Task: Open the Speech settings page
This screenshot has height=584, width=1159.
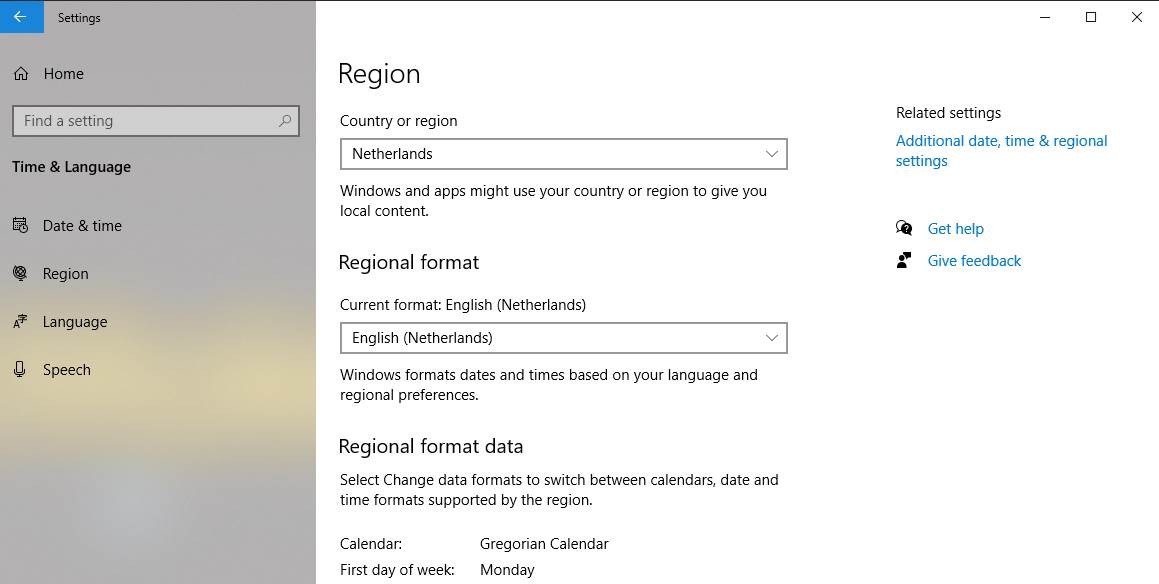Action: coord(67,370)
